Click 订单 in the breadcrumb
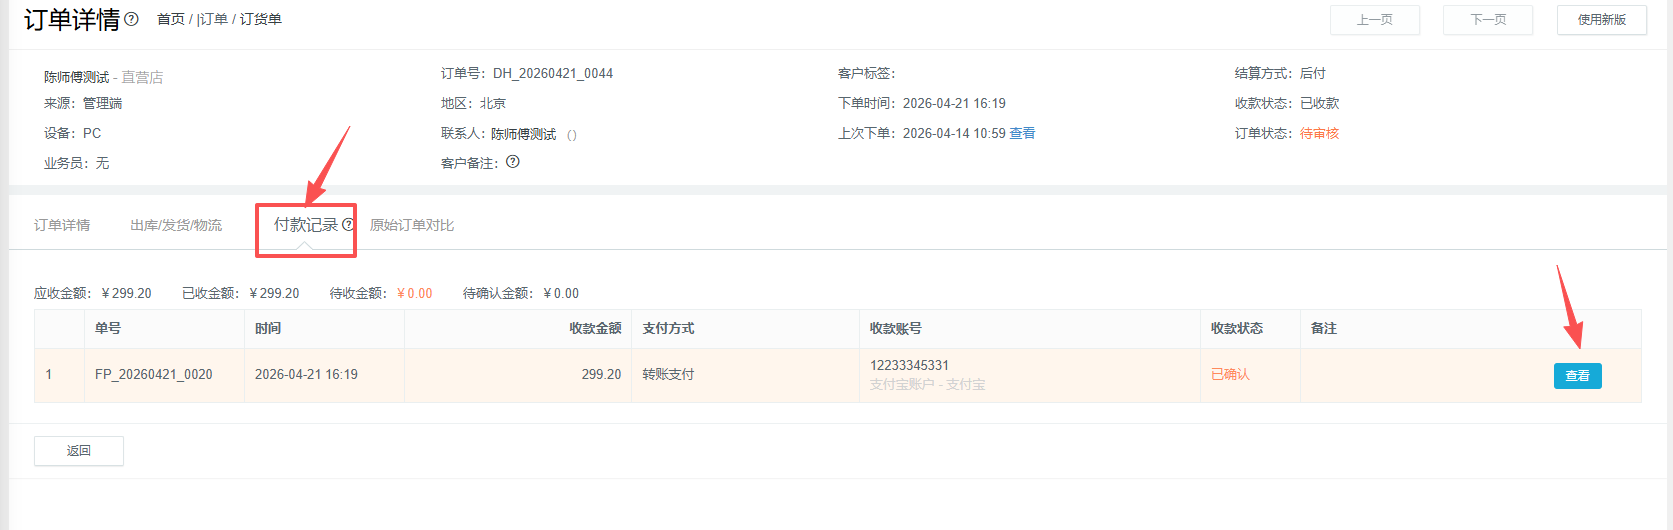Image resolution: width=1673 pixels, height=530 pixels. [x=214, y=19]
